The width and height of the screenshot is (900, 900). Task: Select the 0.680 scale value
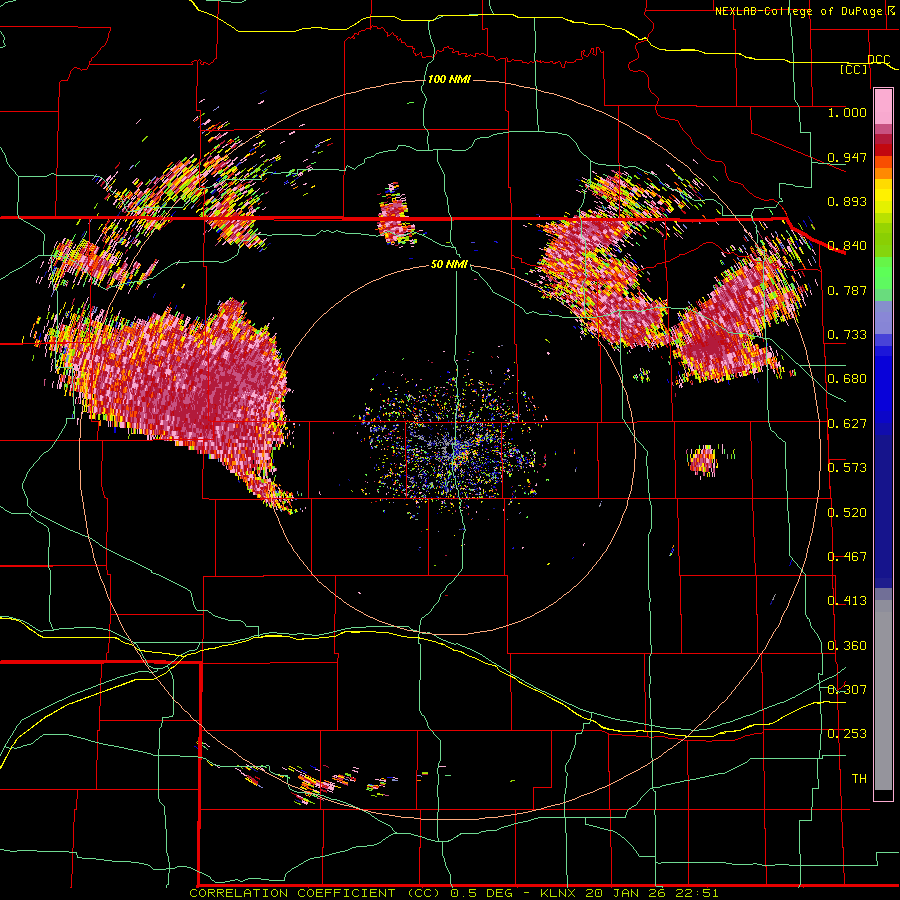pyautogui.click(x=847, y=379)
